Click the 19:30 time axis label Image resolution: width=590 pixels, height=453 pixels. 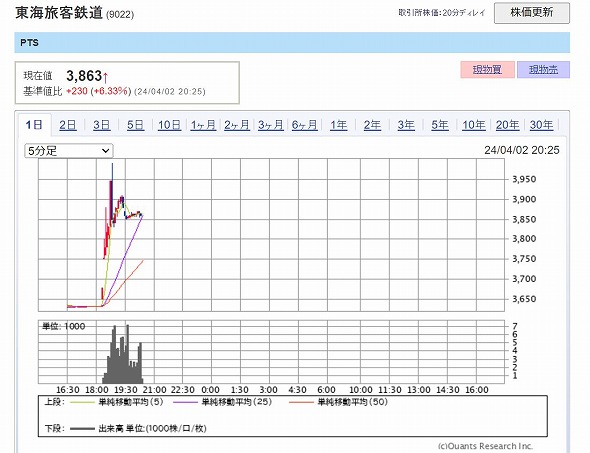click(126, 390)
